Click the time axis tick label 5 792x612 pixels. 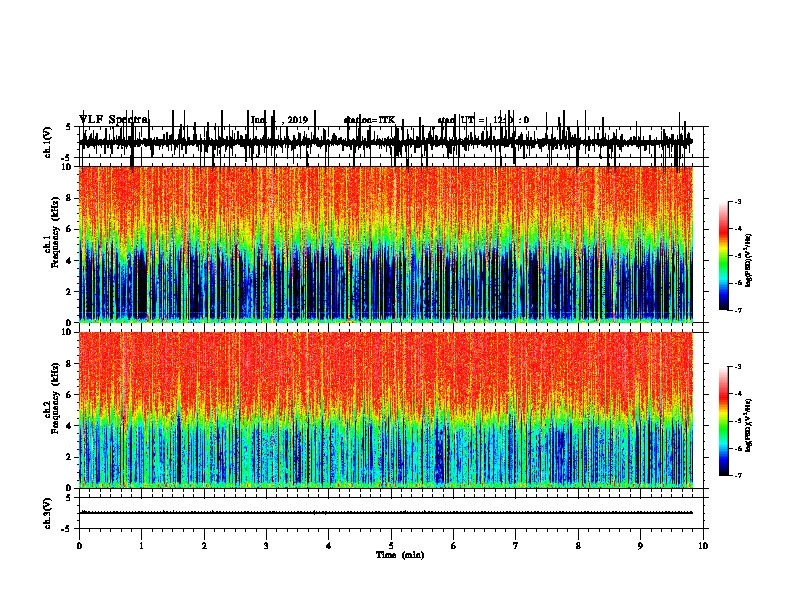[x=391, y=546]
